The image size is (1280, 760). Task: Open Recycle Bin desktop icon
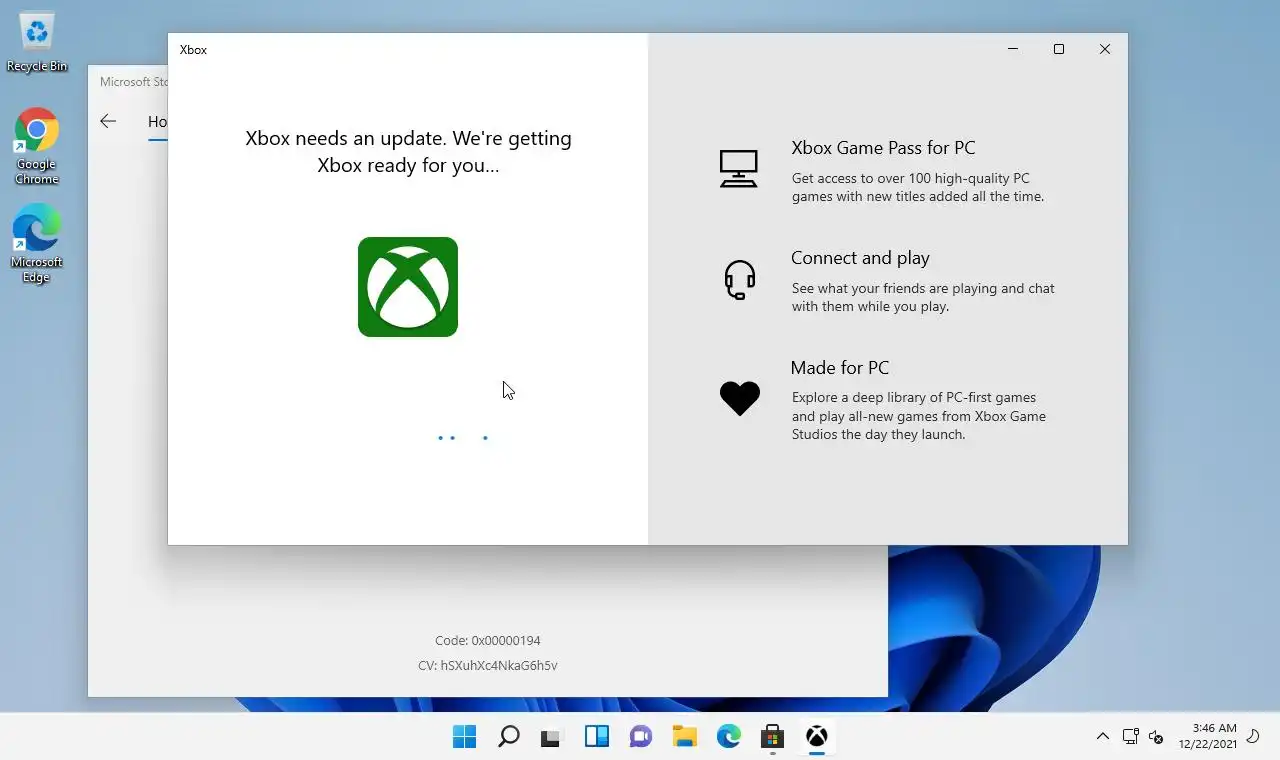[37, 43]
